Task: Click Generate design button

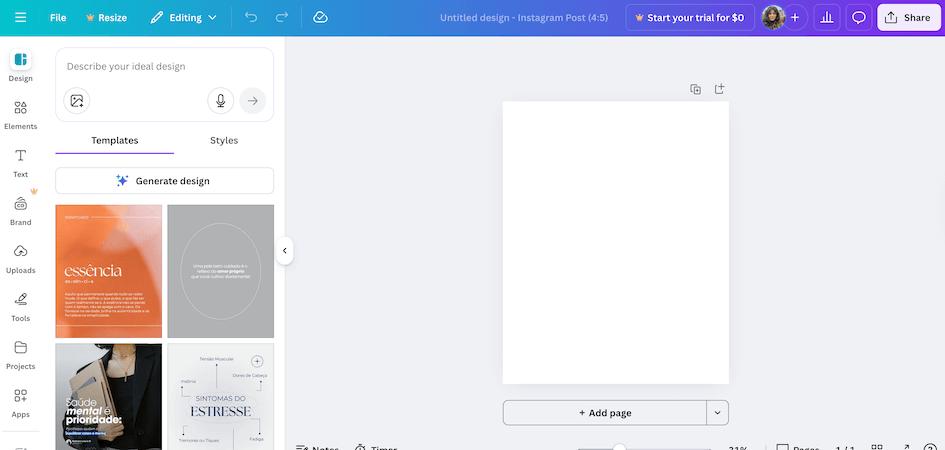Action: click(165, 181)
